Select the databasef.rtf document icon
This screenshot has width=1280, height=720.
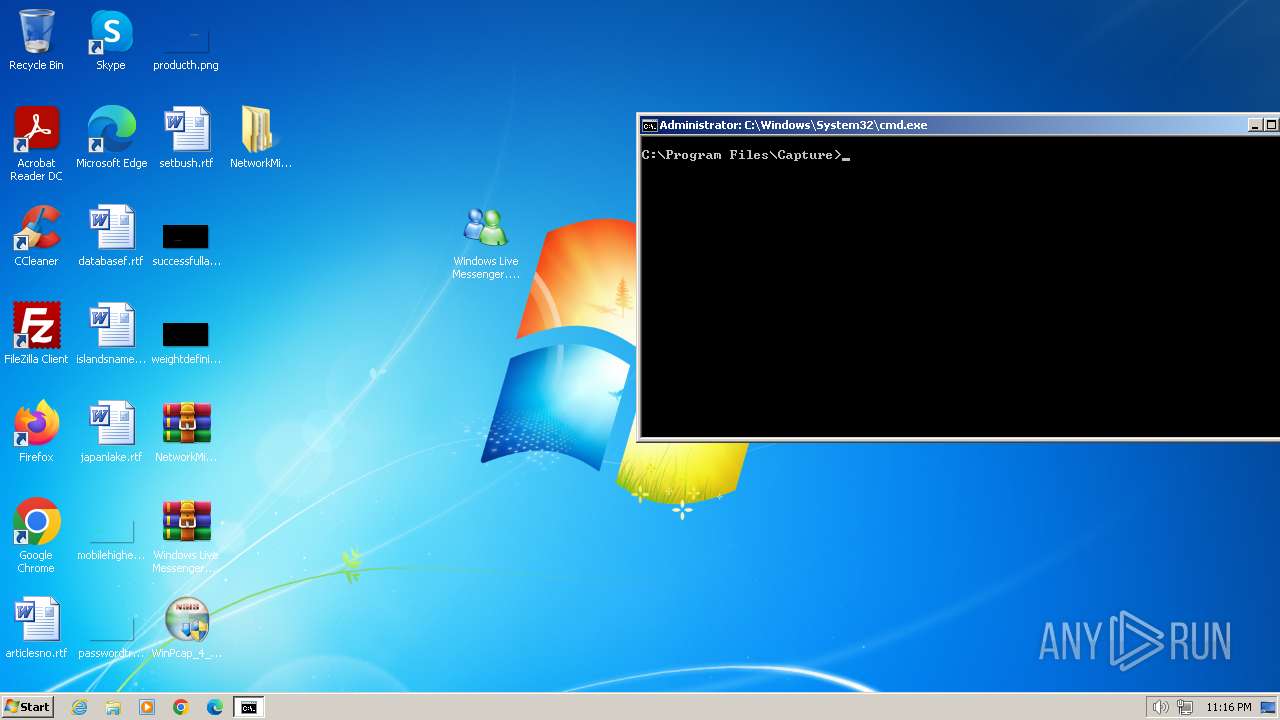pyautogui.click(x=111, y=236)
